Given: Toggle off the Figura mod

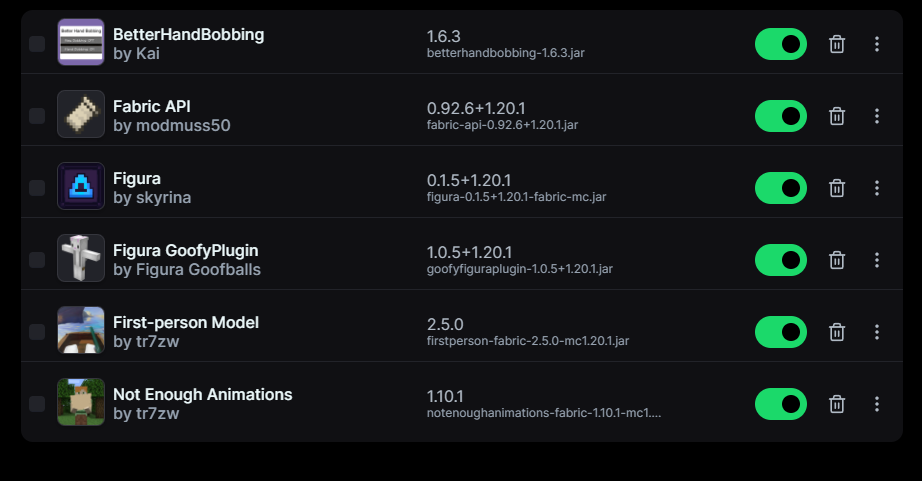Looking at the screenshot, I should pyautogui.click(x=780, y=188).
